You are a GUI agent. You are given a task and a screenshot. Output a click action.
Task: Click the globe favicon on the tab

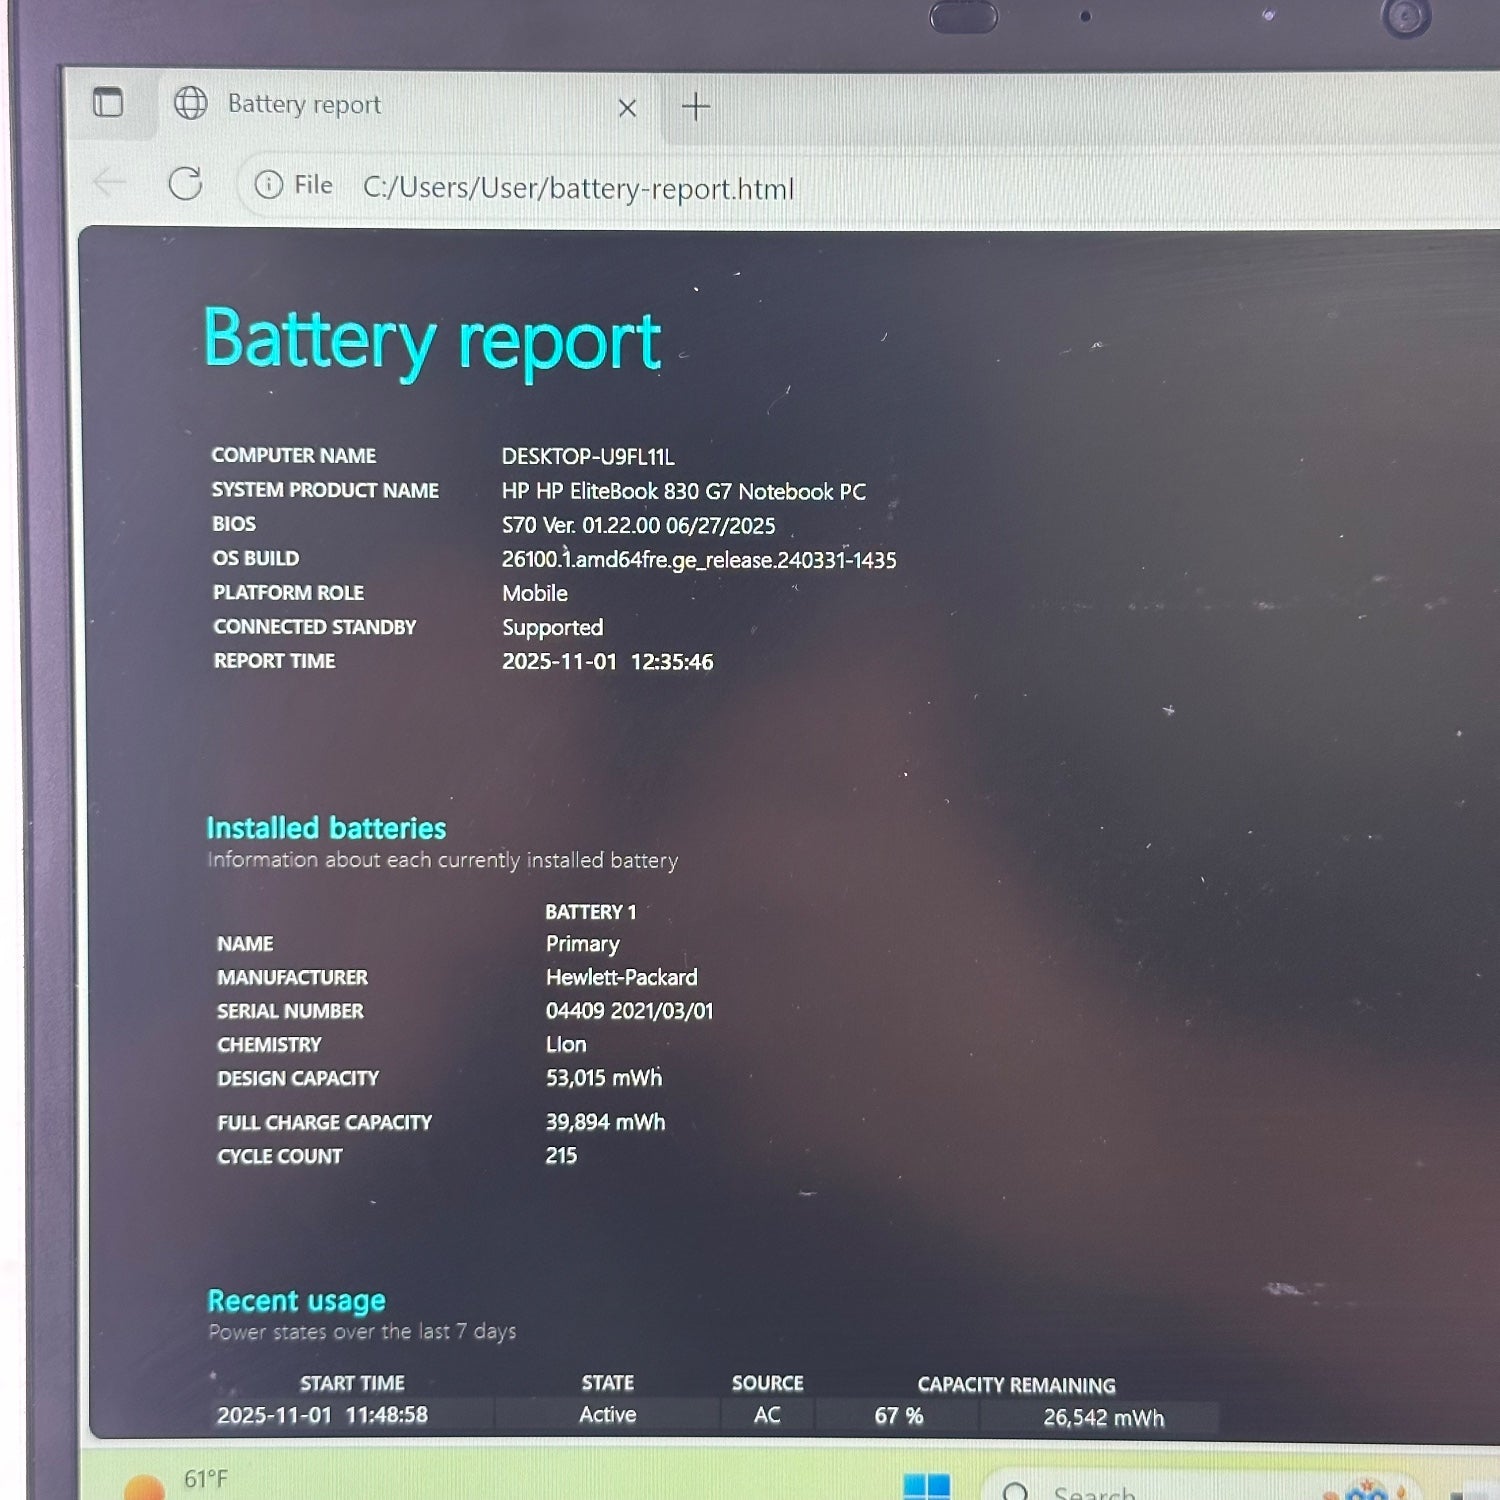(190, 103)
